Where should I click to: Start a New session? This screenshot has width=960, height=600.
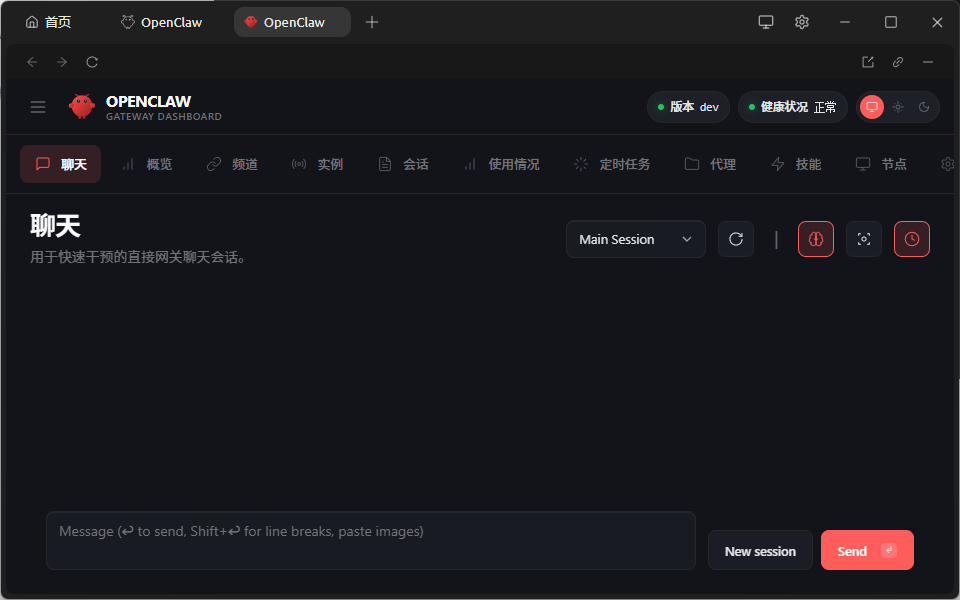tap(760, 550)
